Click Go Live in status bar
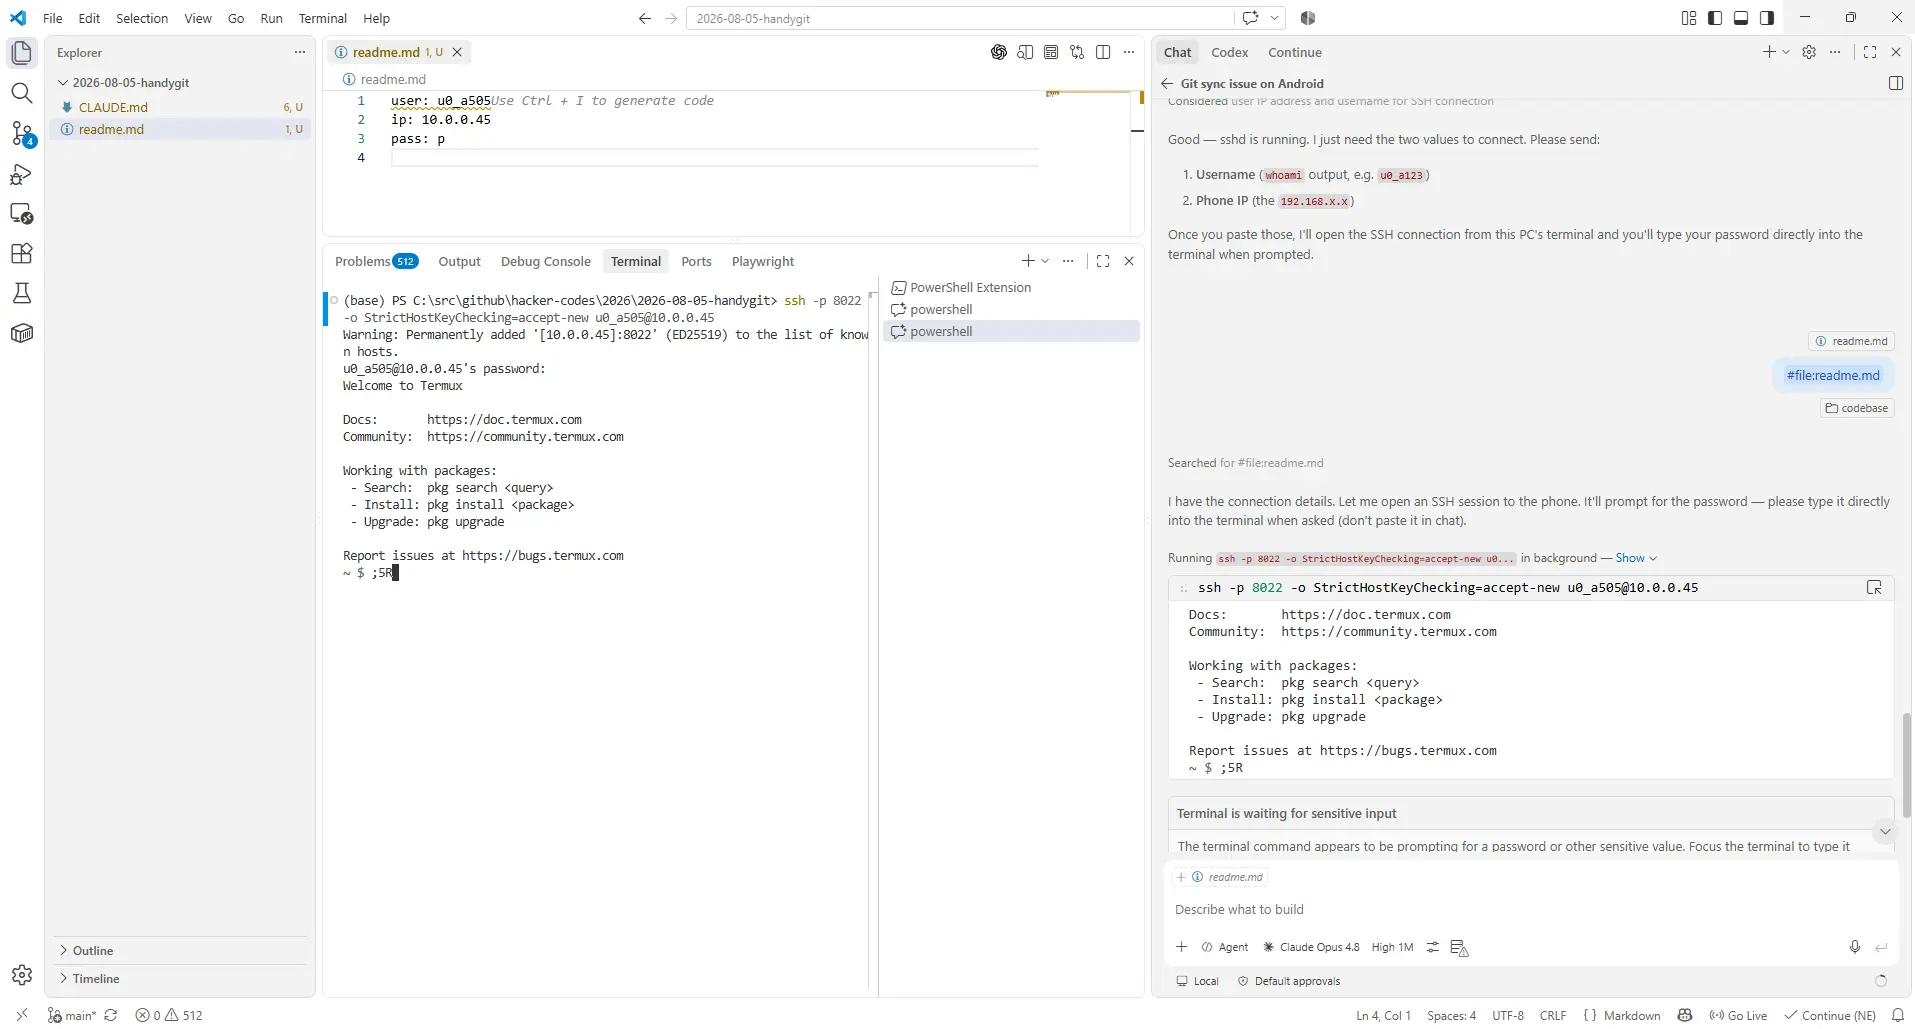Viewport: 1915px width, 1029px height. [x=1738, y=1015]
